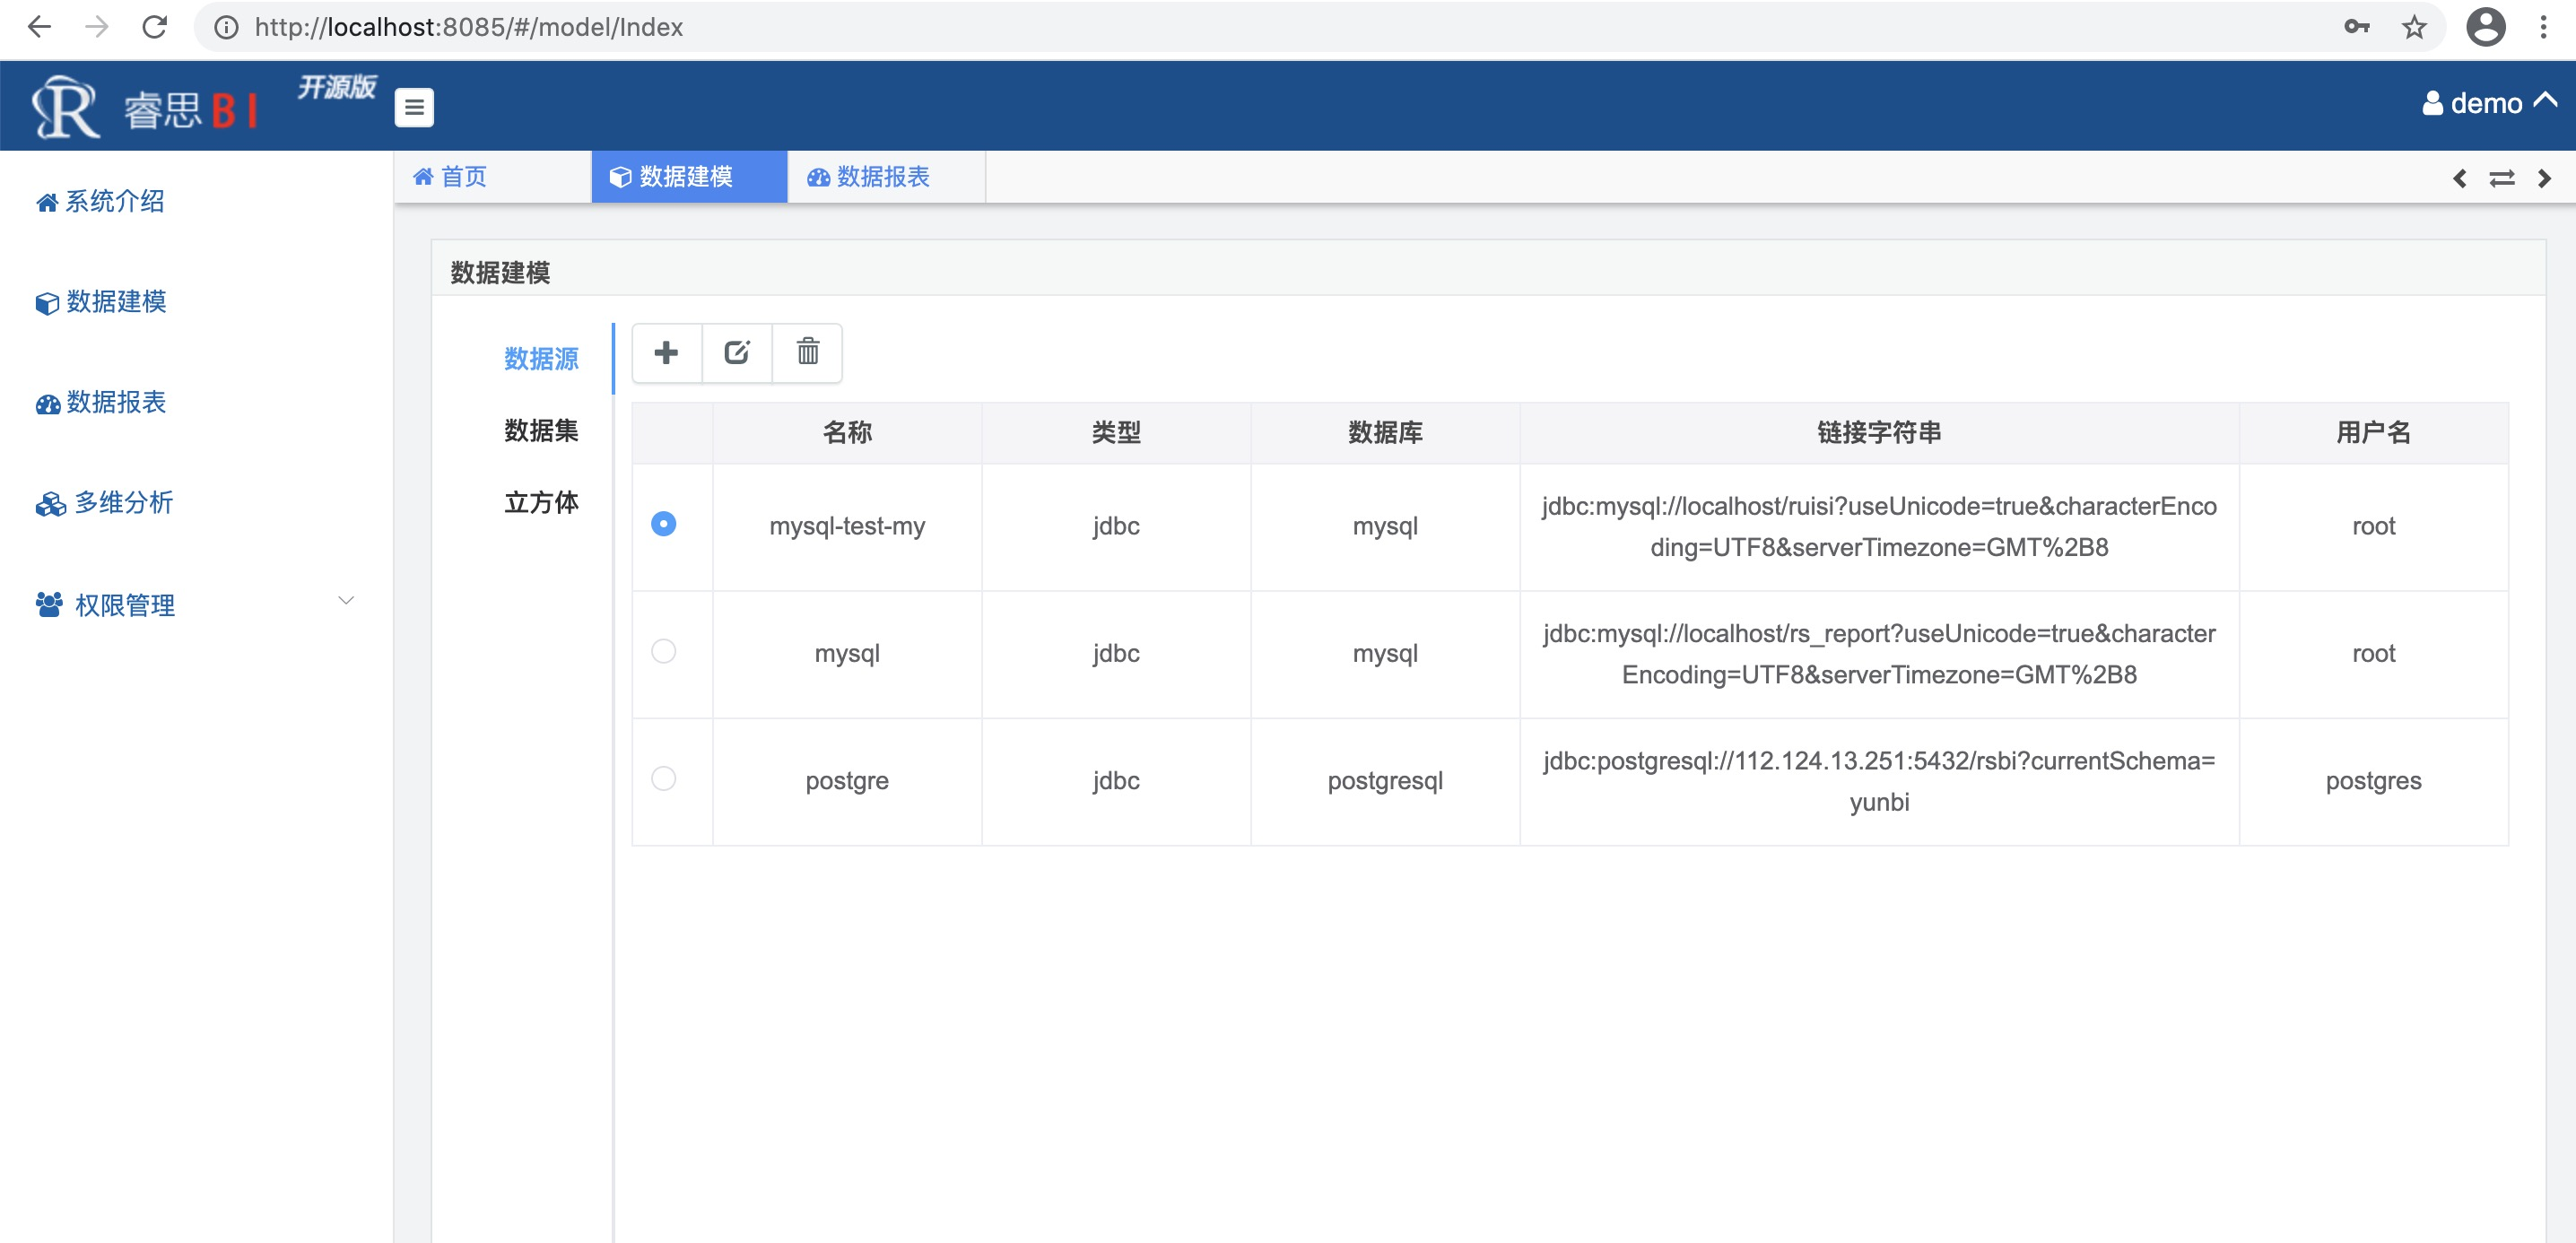
Task: Open 数据集 section in modeling panel
Action: (x=541, y=431)
